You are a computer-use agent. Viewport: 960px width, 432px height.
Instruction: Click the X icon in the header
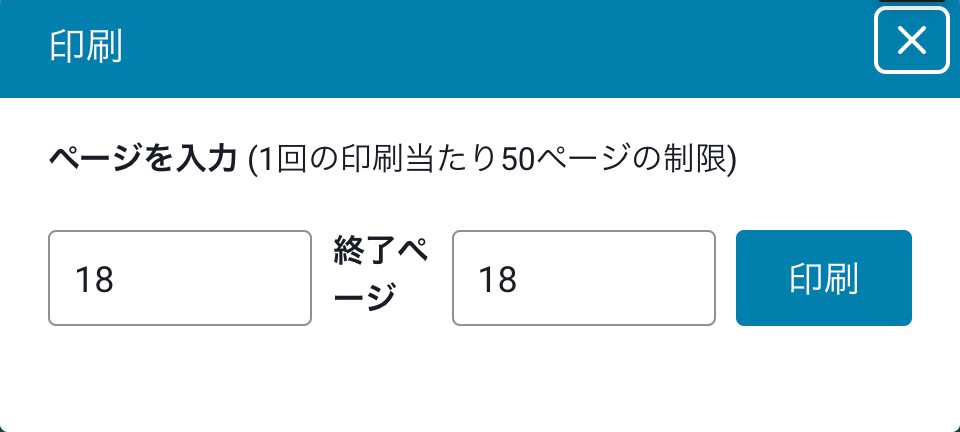click(x=911, y=41)
